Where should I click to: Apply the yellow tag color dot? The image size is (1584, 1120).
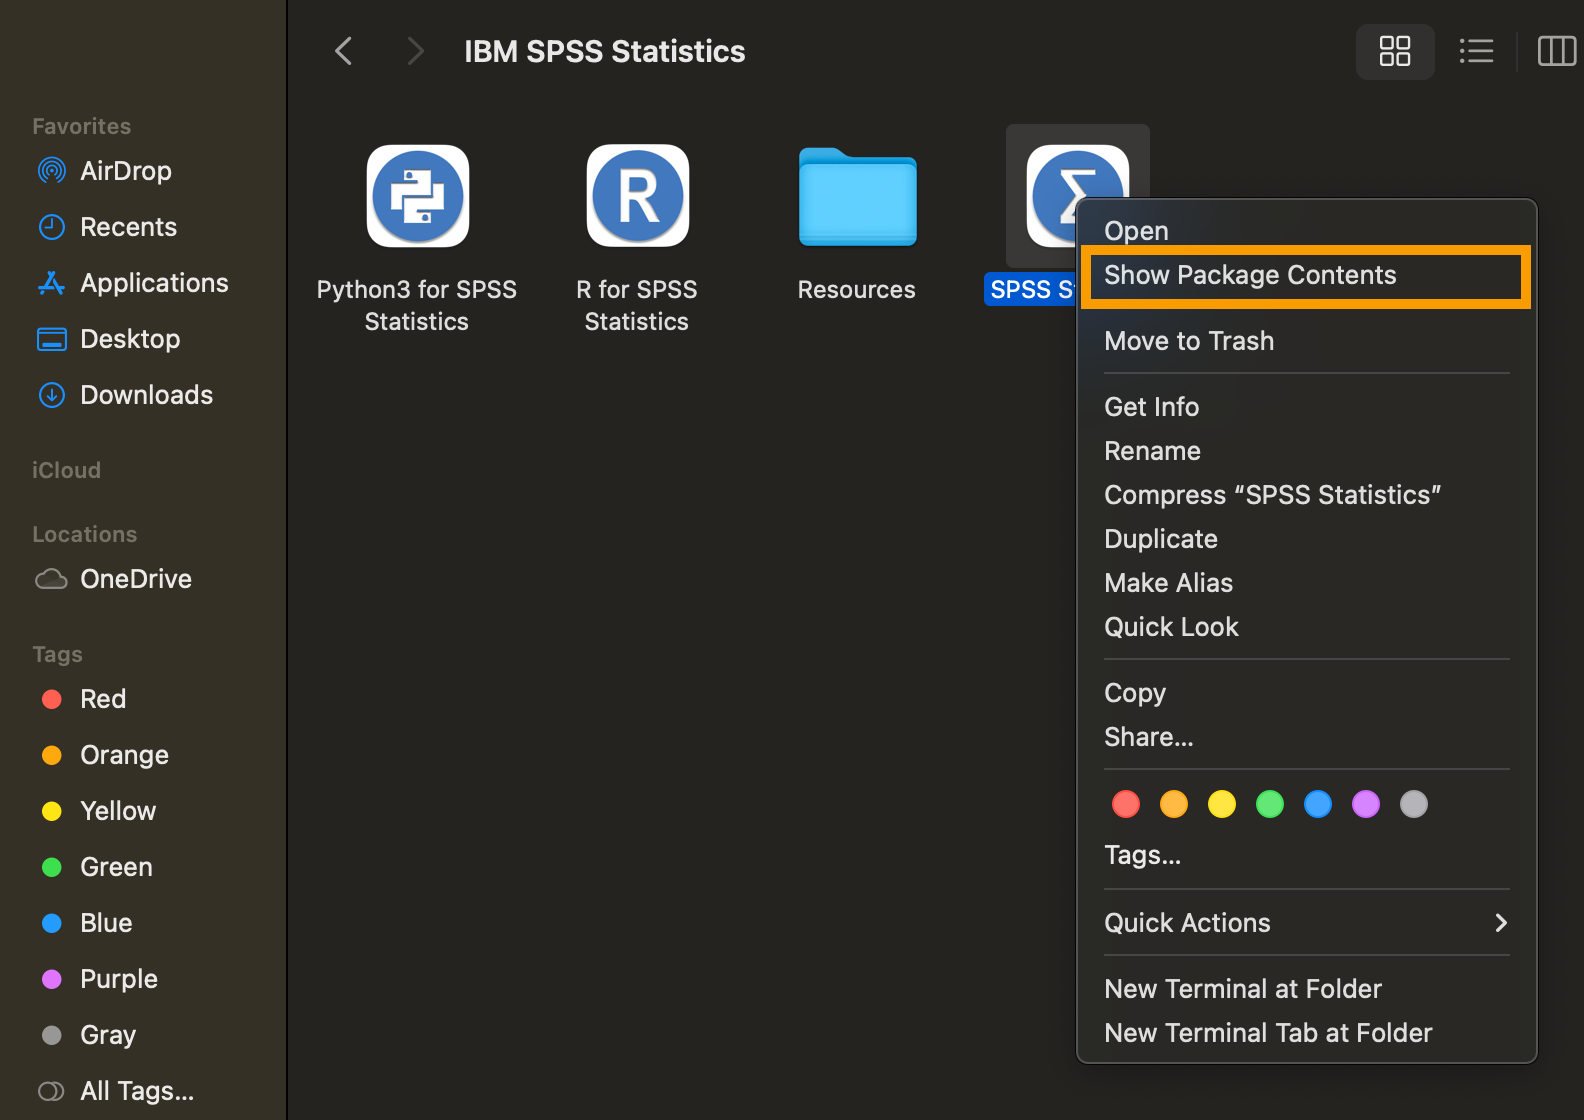1222,804
